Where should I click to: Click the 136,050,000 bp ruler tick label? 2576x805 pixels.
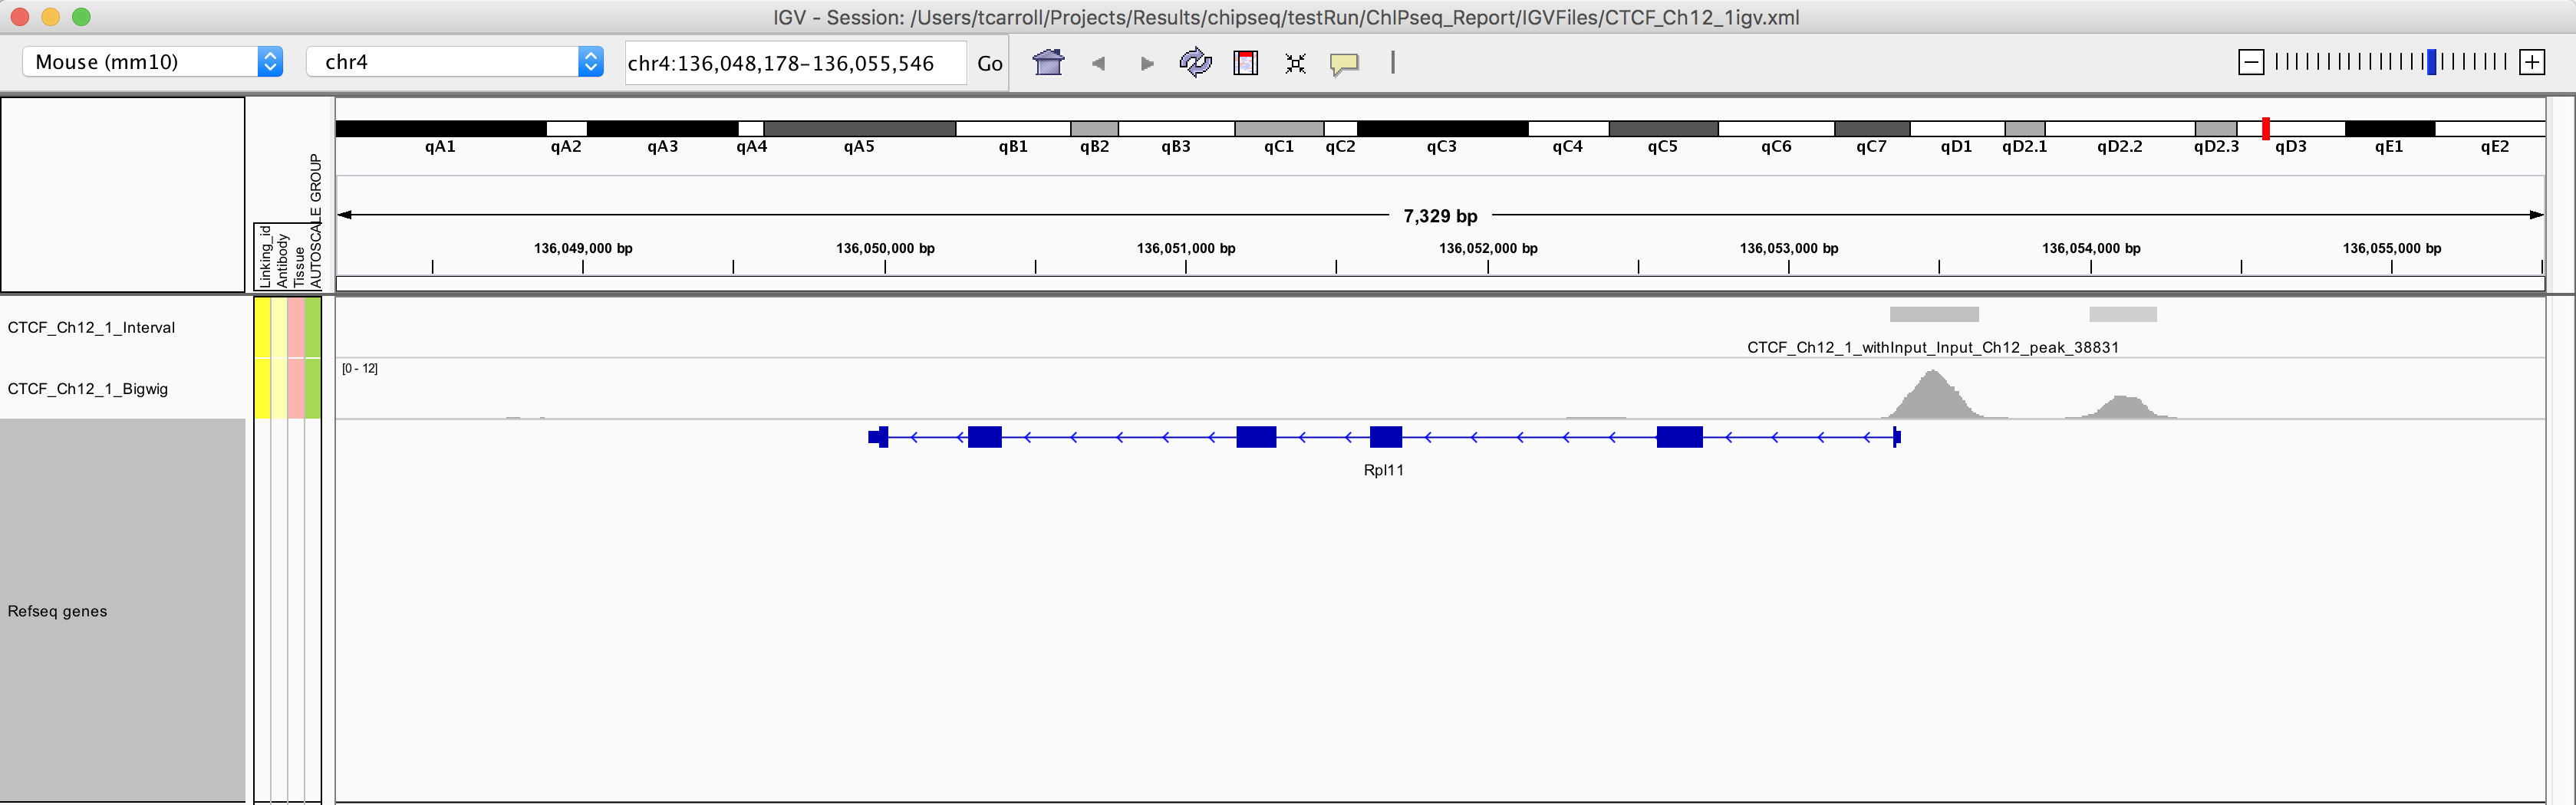pos(885,248)
